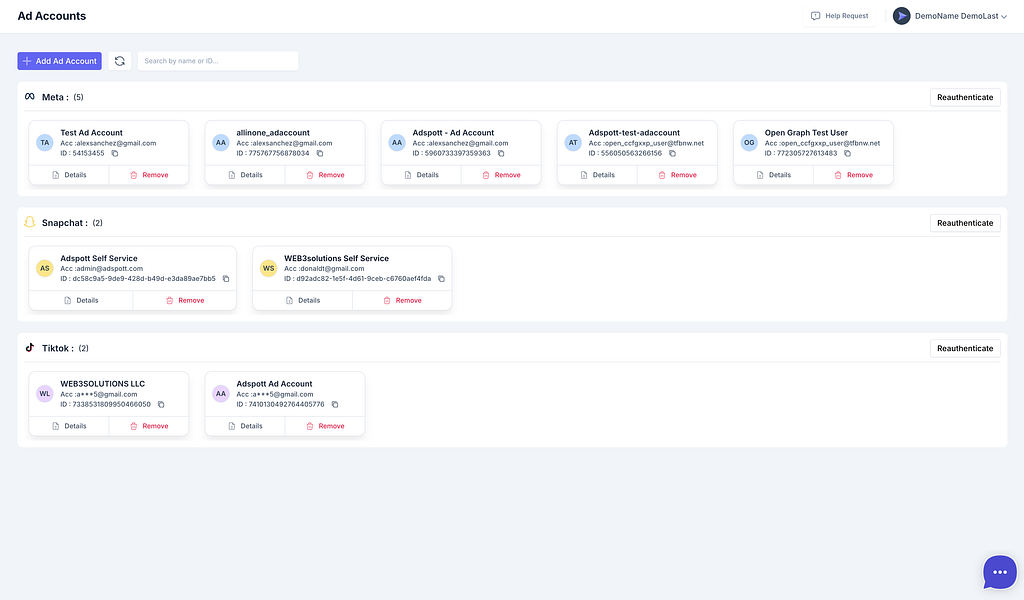1024x600 pixels.
Task: Remove the Adspott - Ad Account
Action: [x=501, y=175]
